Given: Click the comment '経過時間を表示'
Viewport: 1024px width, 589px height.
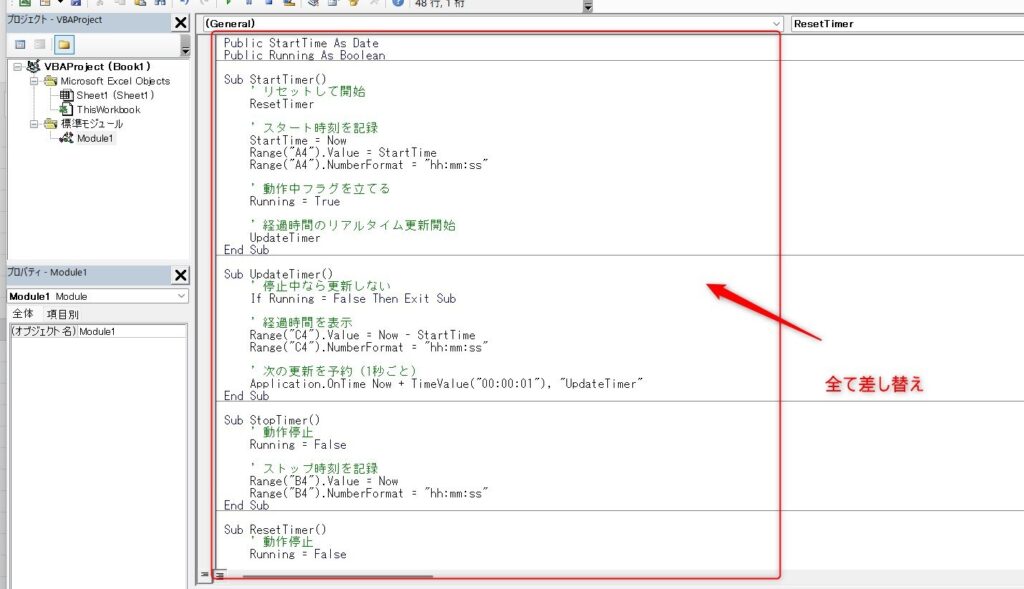Looking at the screenshot, I should pos(301,323).
